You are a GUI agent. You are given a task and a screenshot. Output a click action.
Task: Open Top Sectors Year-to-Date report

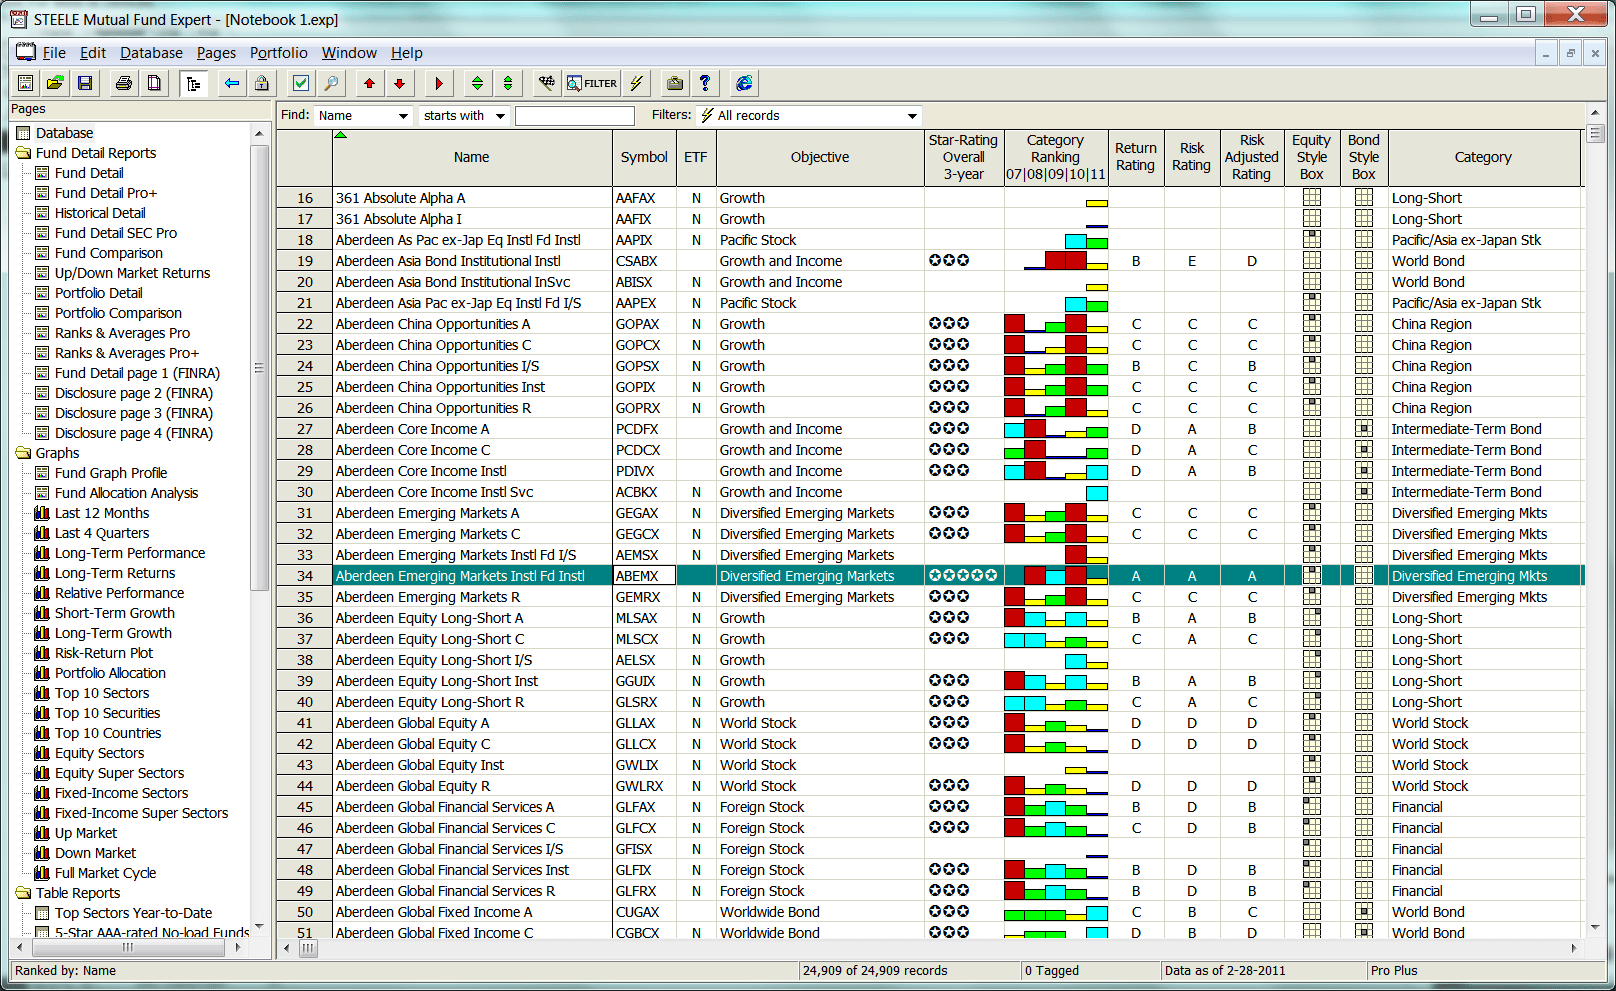[133, 913]
